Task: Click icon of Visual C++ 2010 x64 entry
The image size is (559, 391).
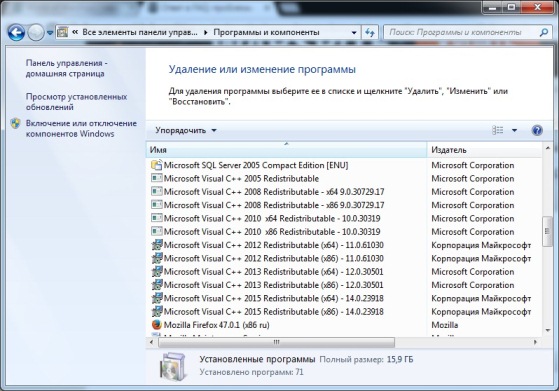Action: click(x=157, y=218)
